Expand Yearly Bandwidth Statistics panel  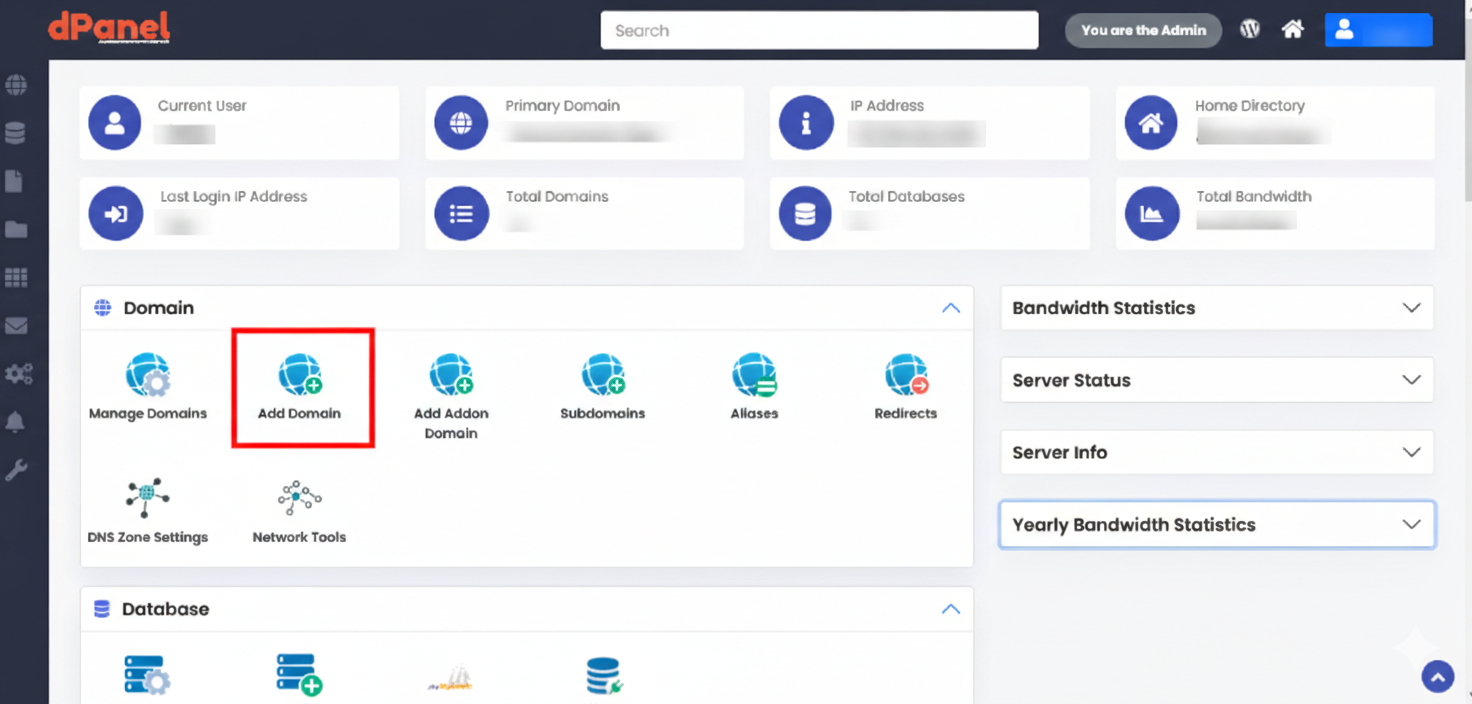[x=1411, y=525]
